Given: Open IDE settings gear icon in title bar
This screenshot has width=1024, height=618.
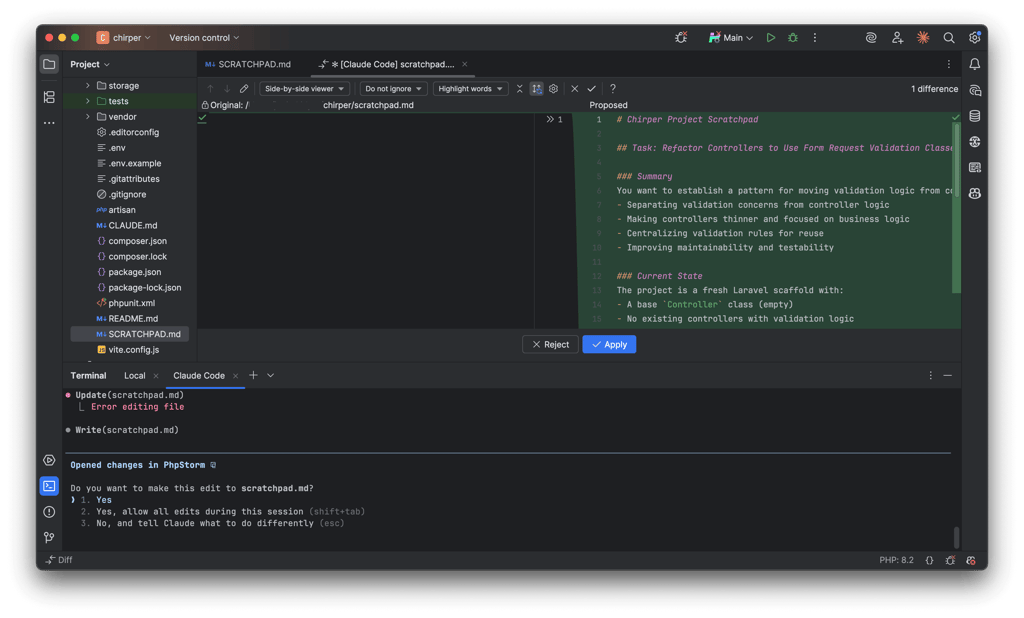Looking at the screenshot, I should click(x=974, y=38).
